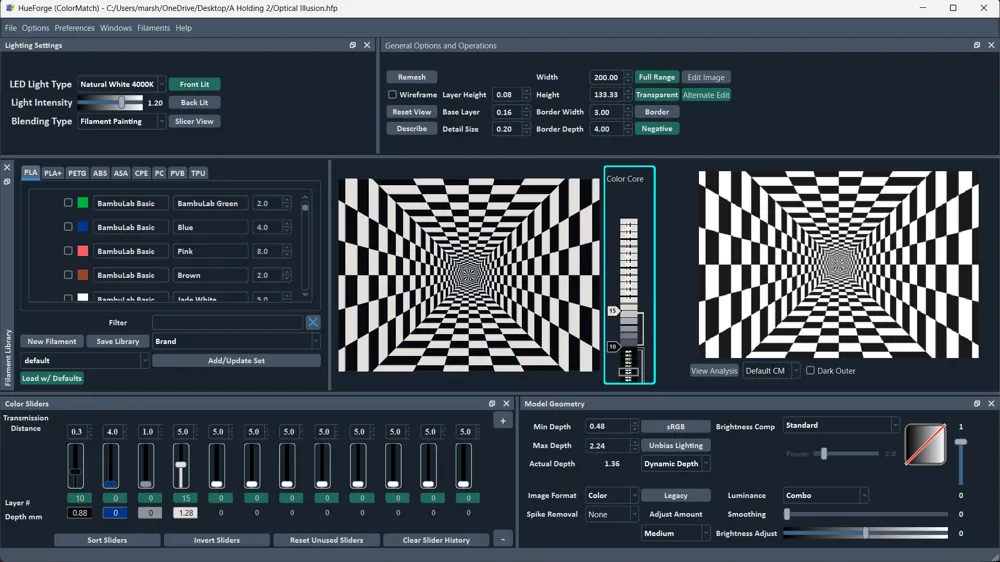Screen dimensions: 1000x562
Task: Close the Color Sliders panel
Action: (x=506, y=404)
